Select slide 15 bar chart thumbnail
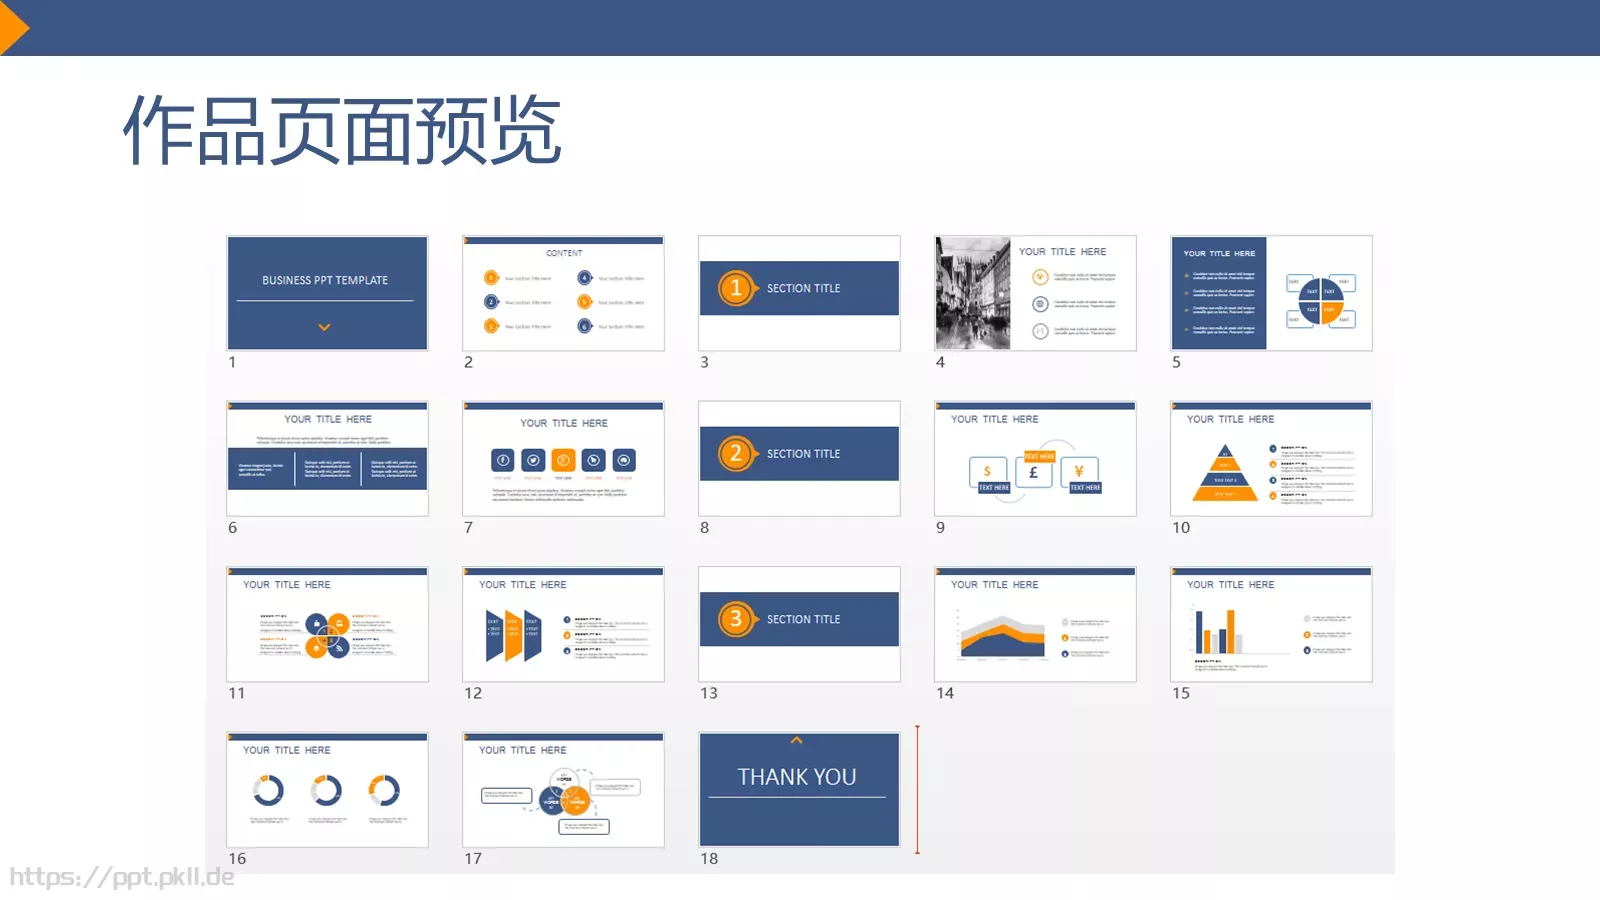1600x900 pixels. [x=1271, y=625]
